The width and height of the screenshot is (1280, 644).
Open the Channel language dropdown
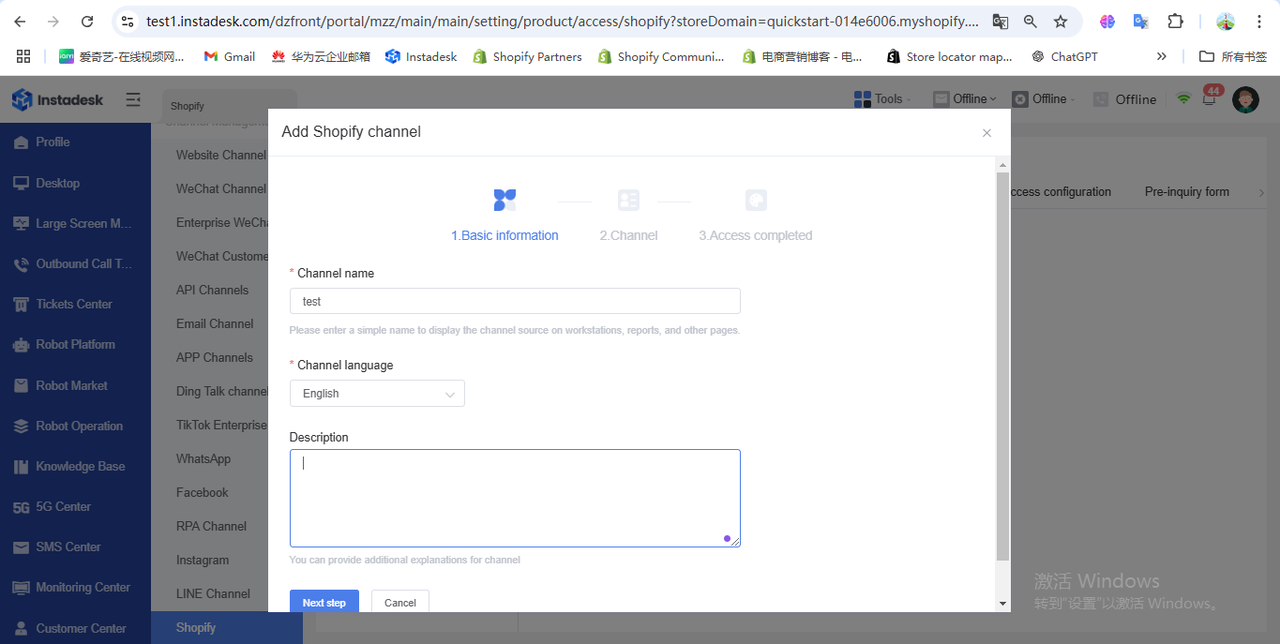377,394
